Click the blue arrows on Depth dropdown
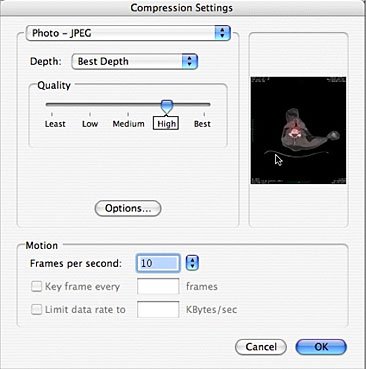The width and height of the screenshot is (366, 369). (x=190, y=61)
